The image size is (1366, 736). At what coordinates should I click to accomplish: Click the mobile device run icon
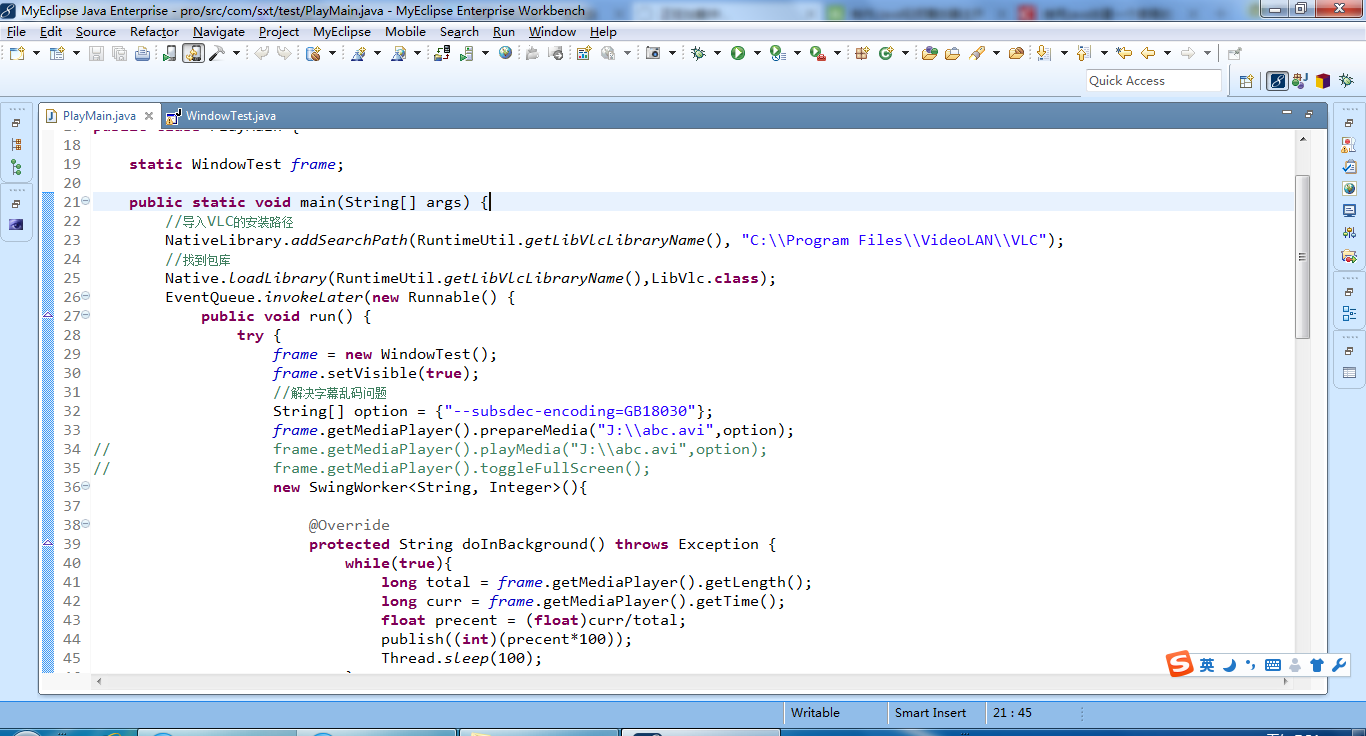coord(169,53)
